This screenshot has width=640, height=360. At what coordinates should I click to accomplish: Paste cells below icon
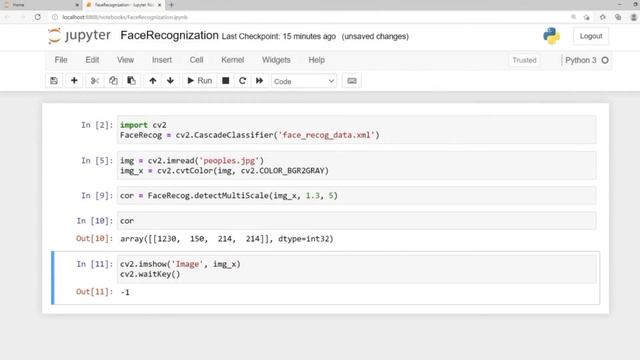131,81
